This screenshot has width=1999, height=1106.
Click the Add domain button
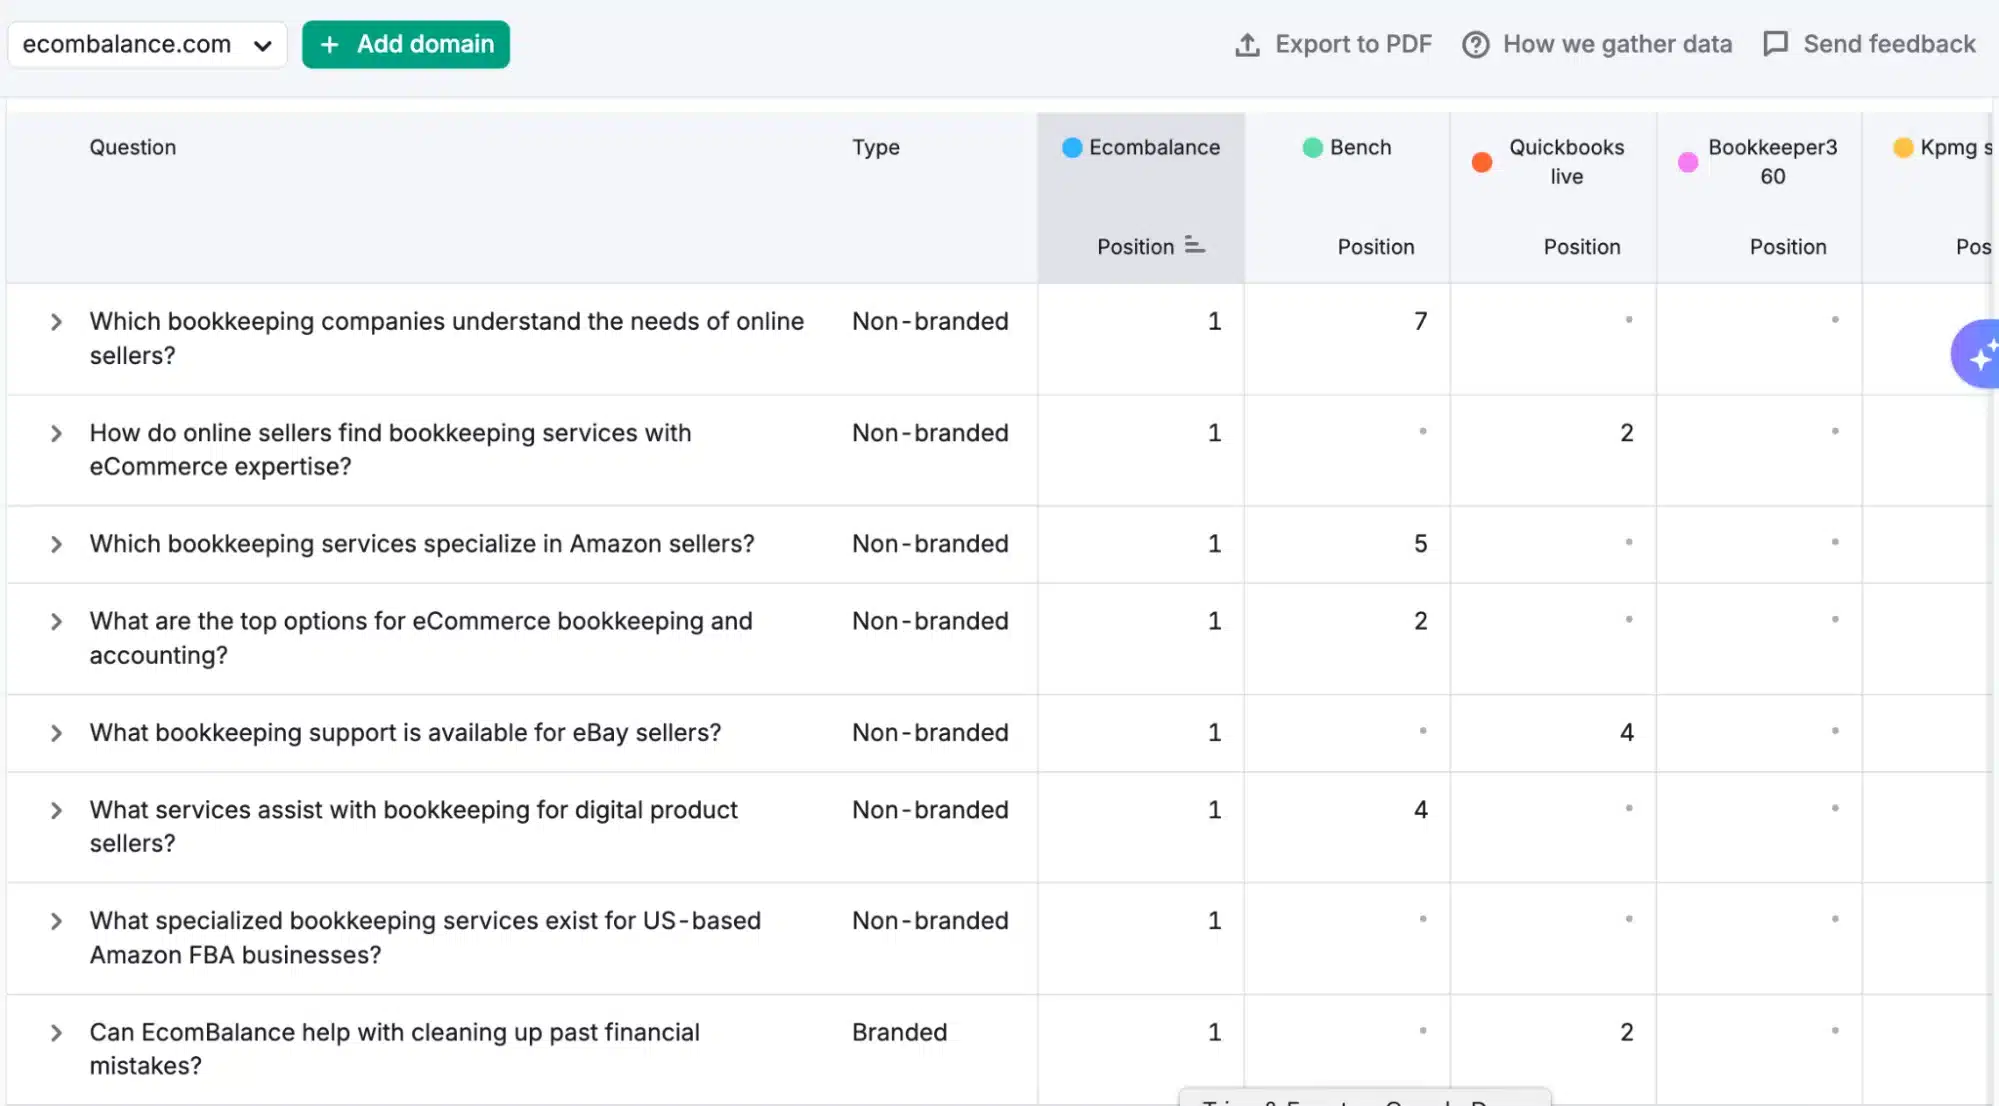(406, 44)
